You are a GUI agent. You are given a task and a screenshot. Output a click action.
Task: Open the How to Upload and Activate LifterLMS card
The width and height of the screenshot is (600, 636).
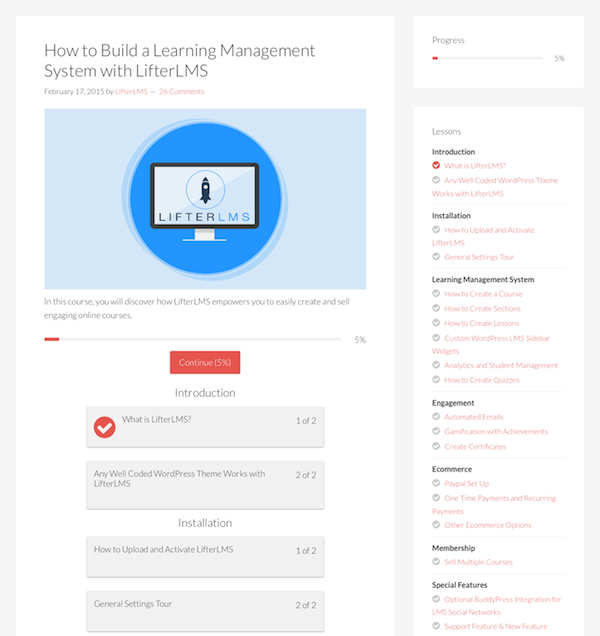coord(205,557)
